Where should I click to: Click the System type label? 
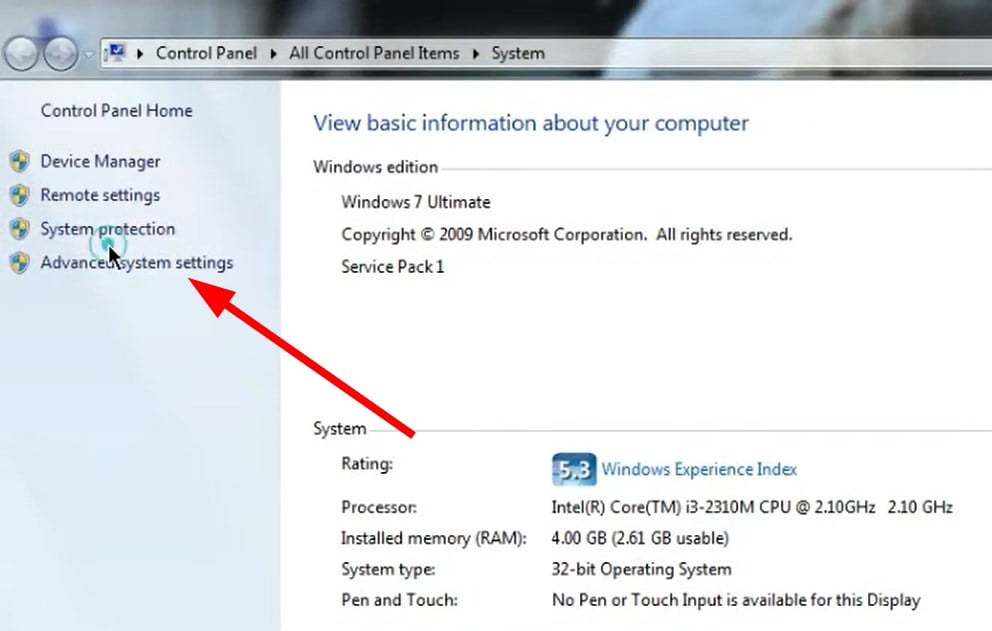(x=388, y=569)
